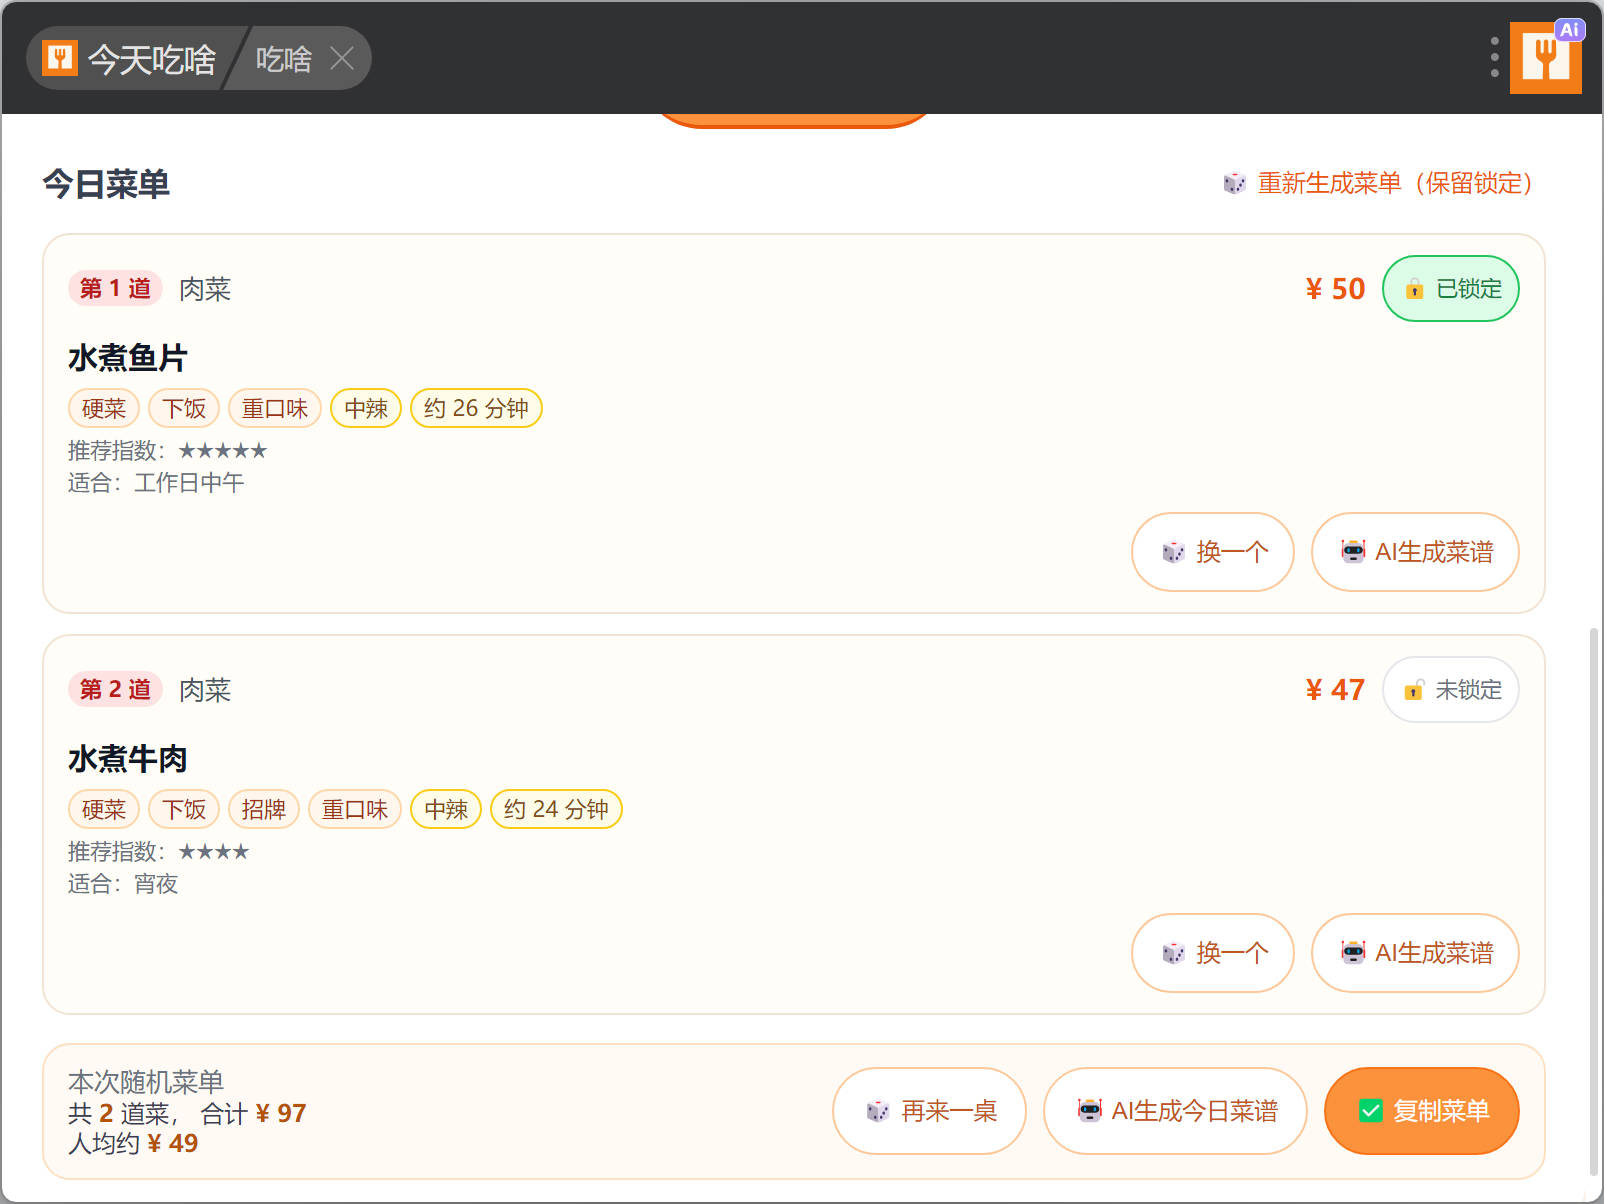1604x1204 pixels.
Task: Click robot icon in 水煮鱼片 AI生成菜谱
Action: (1353, 551)
